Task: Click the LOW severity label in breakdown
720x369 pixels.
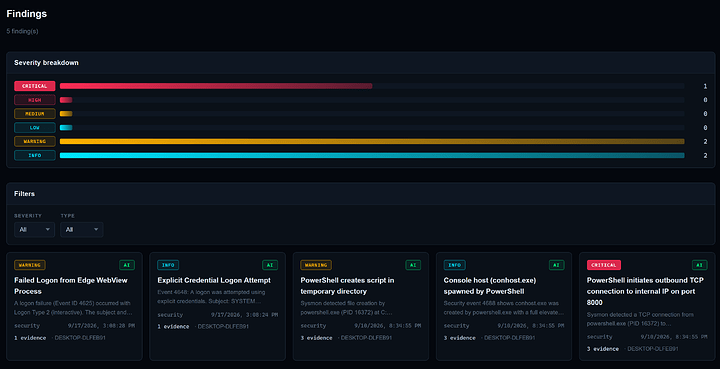Action: [x=35, y=128]
